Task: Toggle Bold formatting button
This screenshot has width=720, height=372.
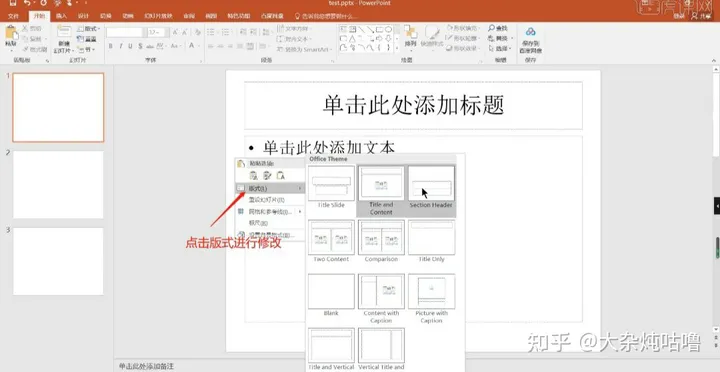Action: (111, 46)
